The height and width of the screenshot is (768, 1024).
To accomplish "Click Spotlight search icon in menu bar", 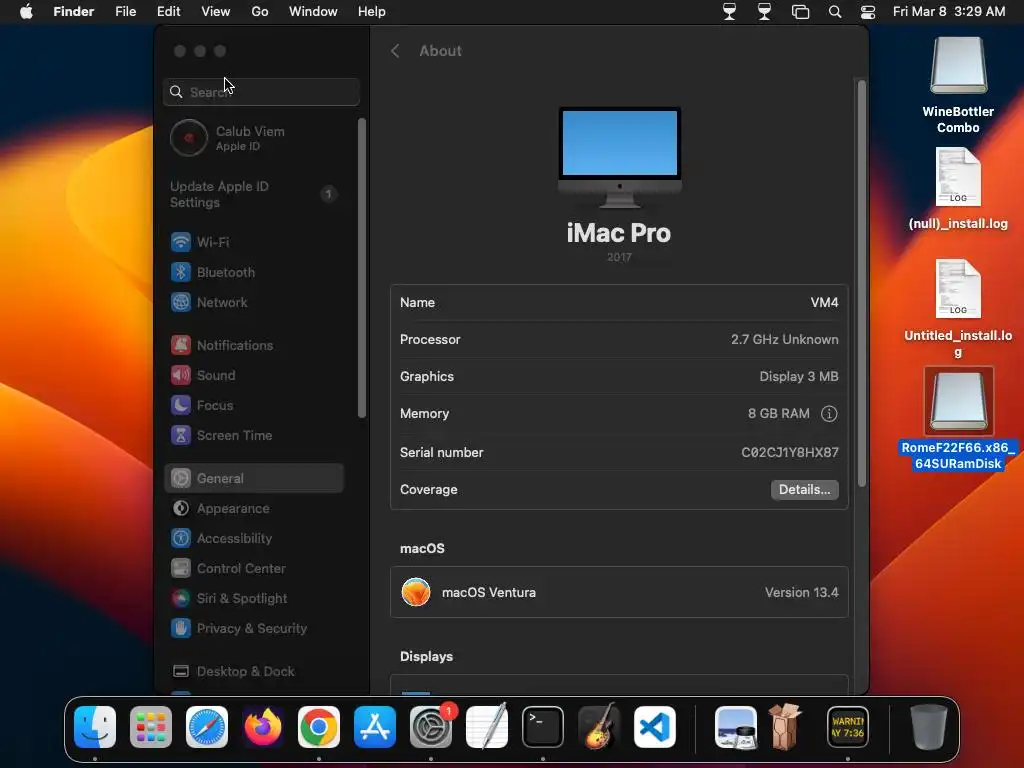I will point(835,12).
